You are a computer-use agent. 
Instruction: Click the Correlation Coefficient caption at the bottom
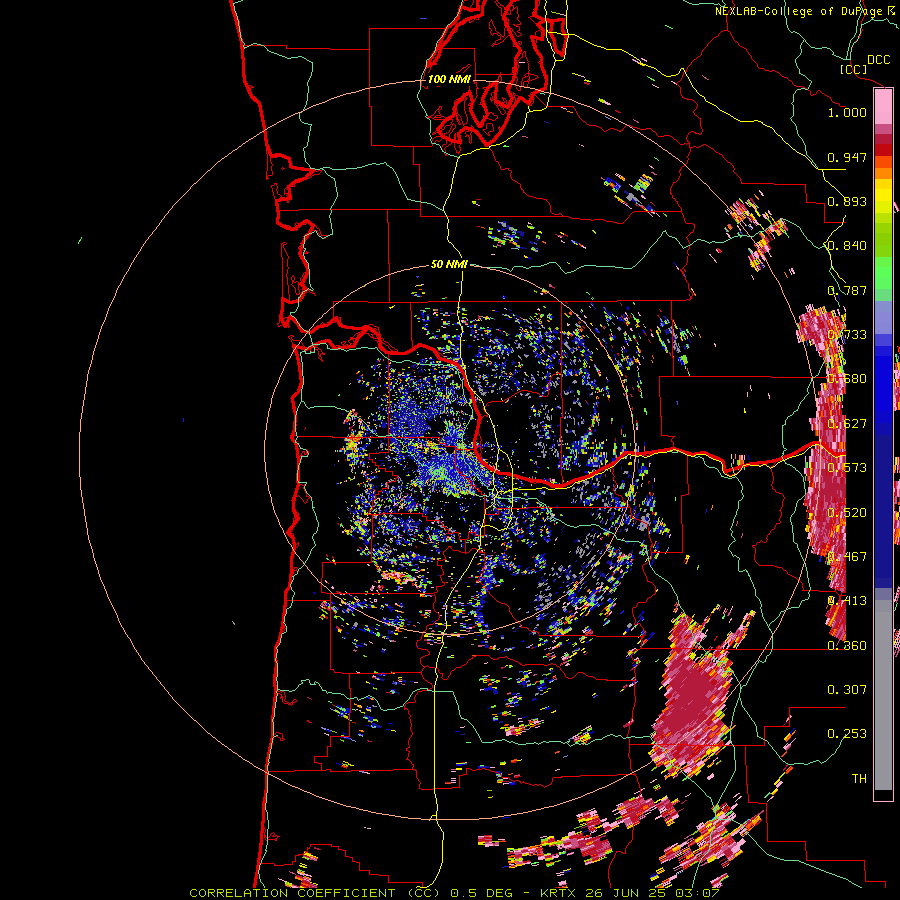[453, 893]
